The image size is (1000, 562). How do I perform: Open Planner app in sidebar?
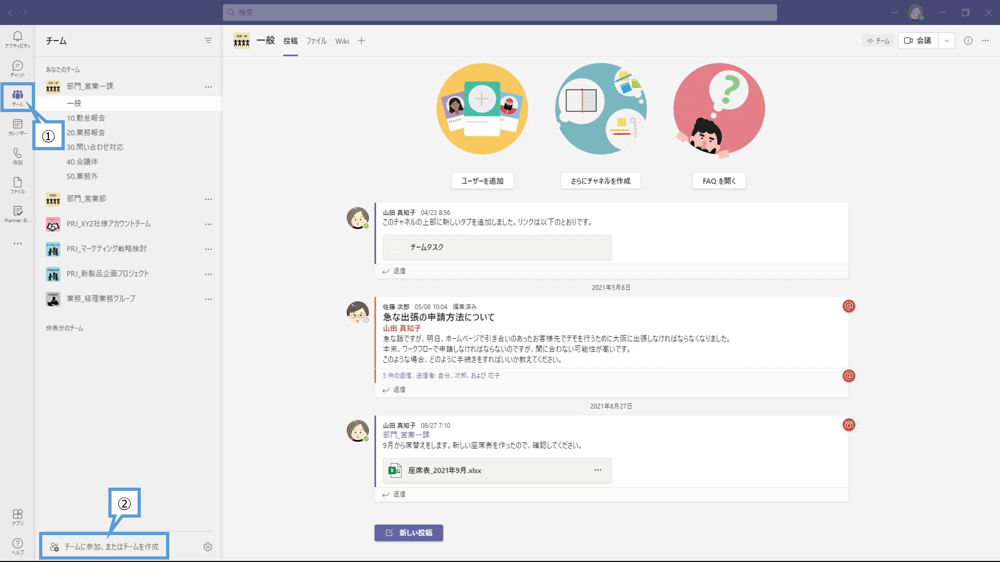tap(17, 214)
